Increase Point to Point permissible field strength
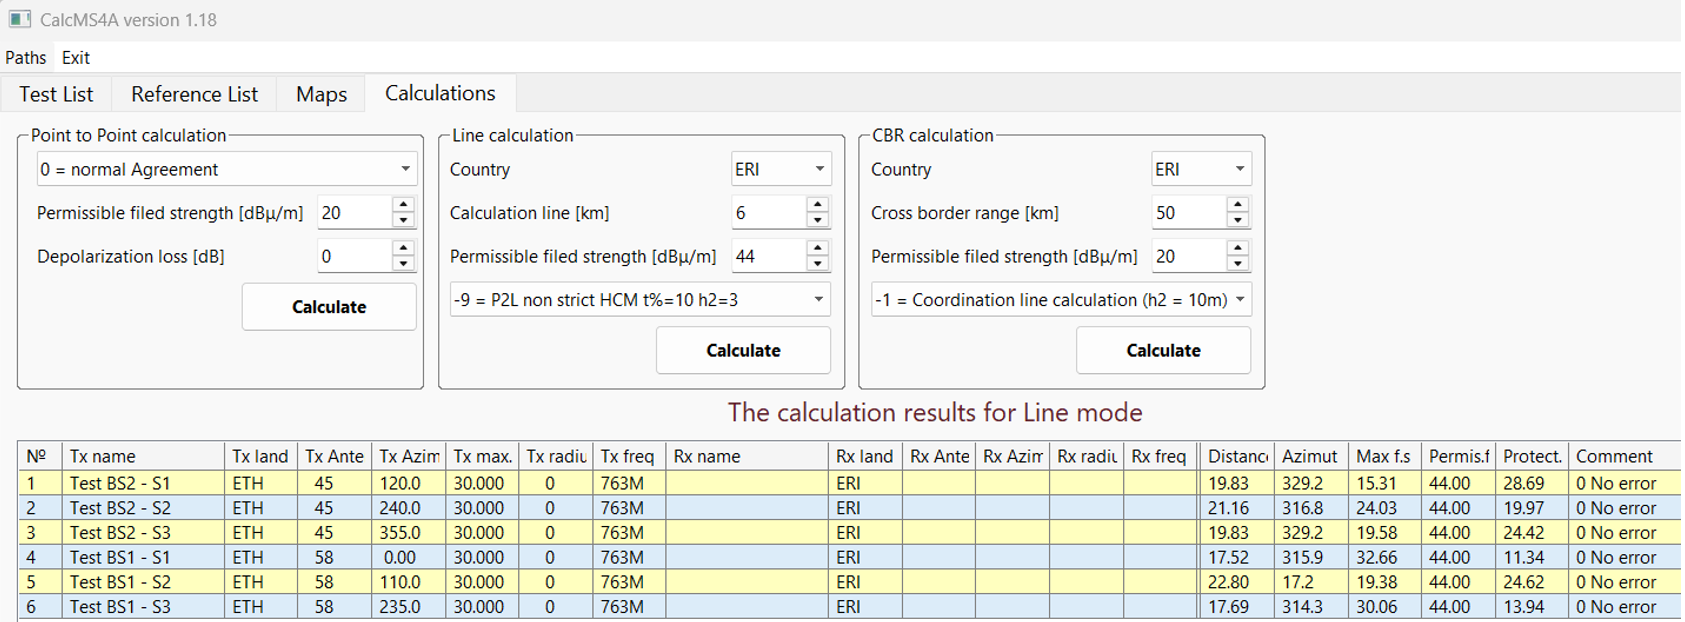The width and height of the screenshot is (1685, 622). (x=403, y=205)
